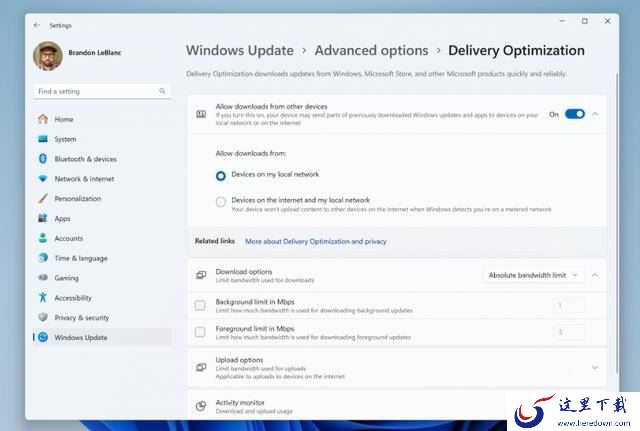Click the Apps icon in sidebar
This screenshot has width=640, height=431.
(43, 218)
